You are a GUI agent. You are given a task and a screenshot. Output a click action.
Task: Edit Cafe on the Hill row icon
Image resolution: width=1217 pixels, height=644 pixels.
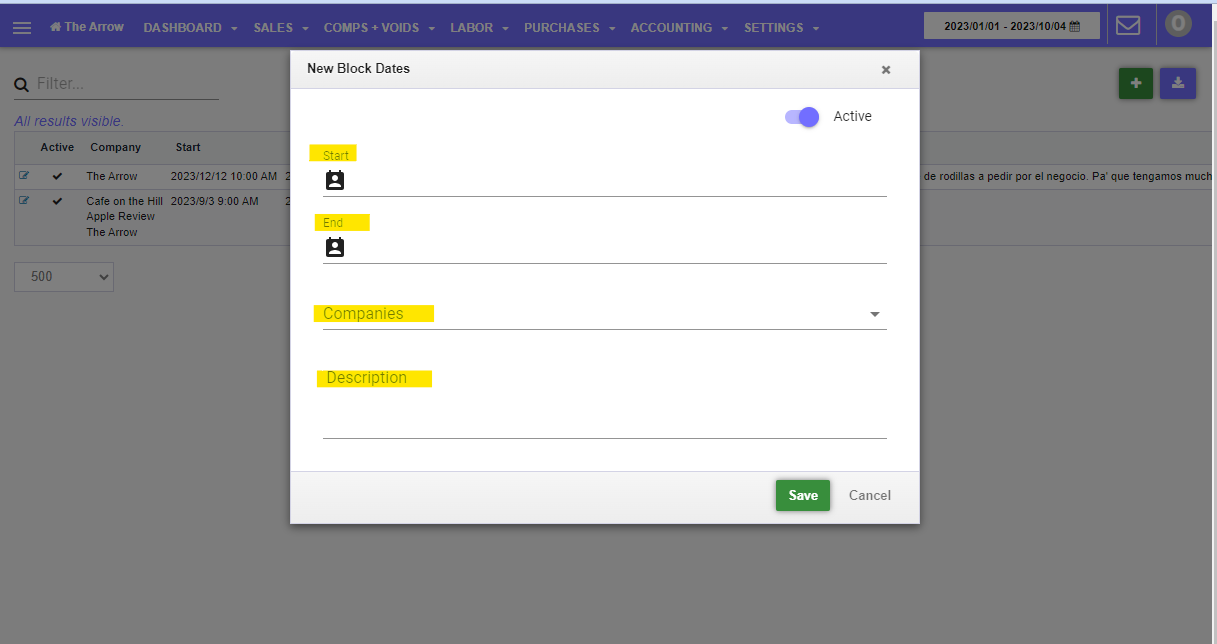point(25,200)
